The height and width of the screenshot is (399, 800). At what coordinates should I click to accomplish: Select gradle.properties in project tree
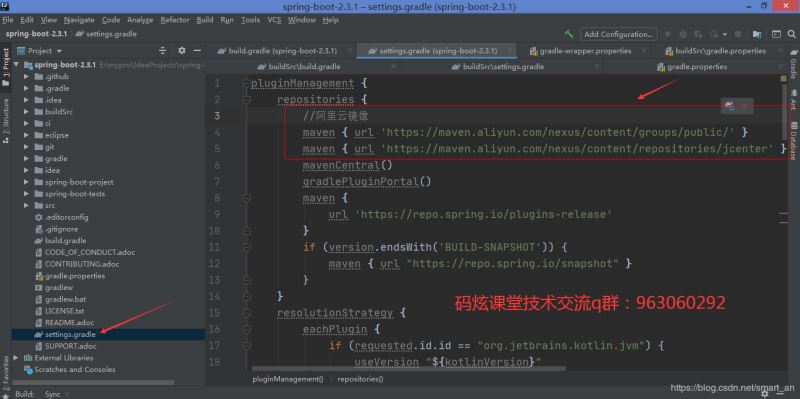pyautogui.click(x=108, y=276)
